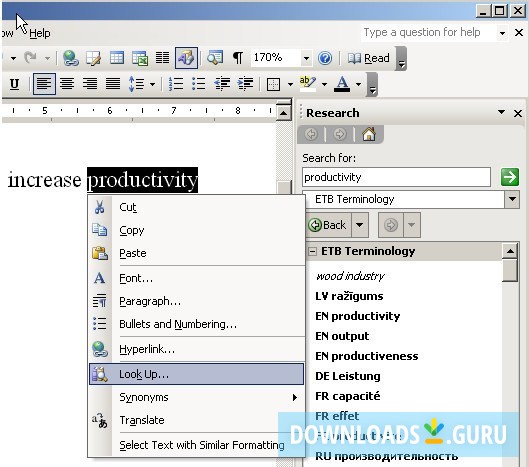This screenshot has height=467, width=529.
Task: Click the document scrollbar up arrow
Action: 283,113
